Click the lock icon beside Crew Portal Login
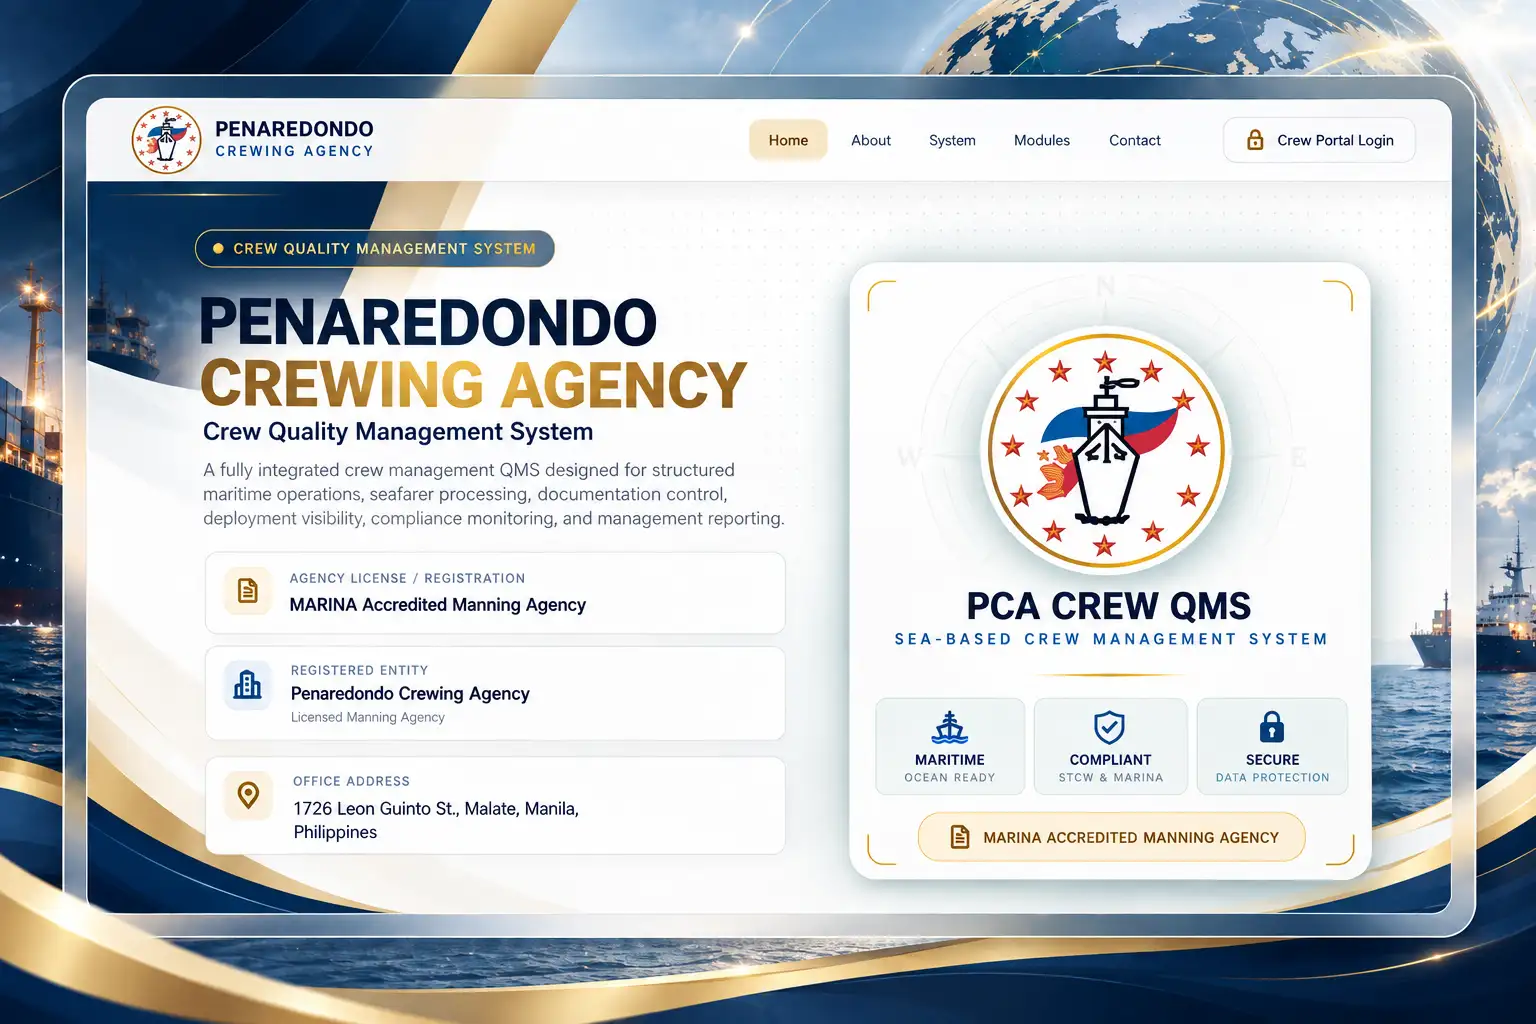Screen dimensions: 1536x1024 [1255, 140]
